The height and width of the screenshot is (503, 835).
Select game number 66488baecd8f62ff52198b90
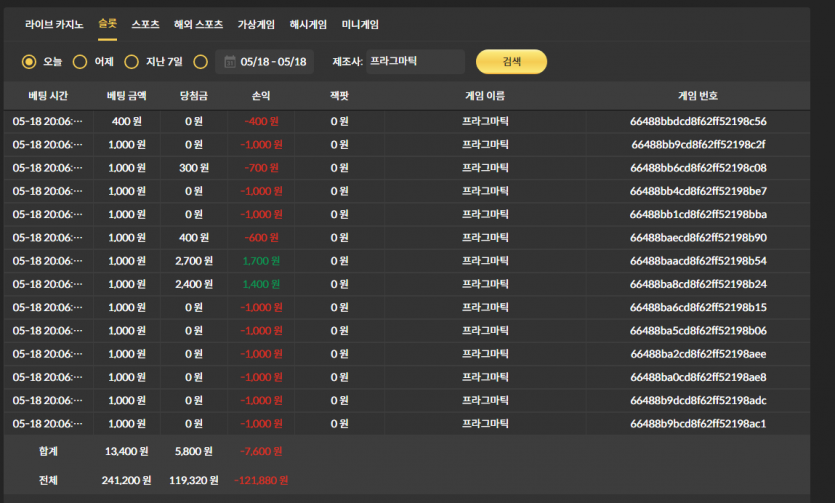pos(698,237)
